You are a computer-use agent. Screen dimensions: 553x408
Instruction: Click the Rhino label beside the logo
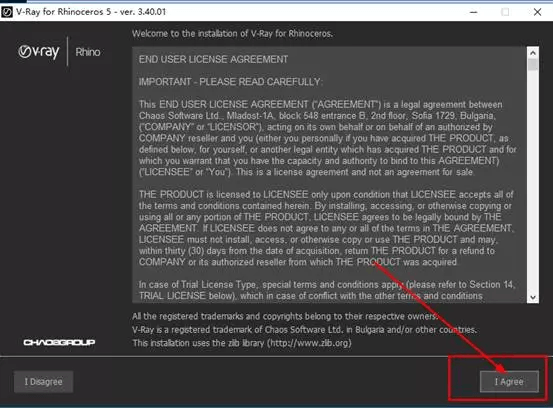tap(88, 52)
